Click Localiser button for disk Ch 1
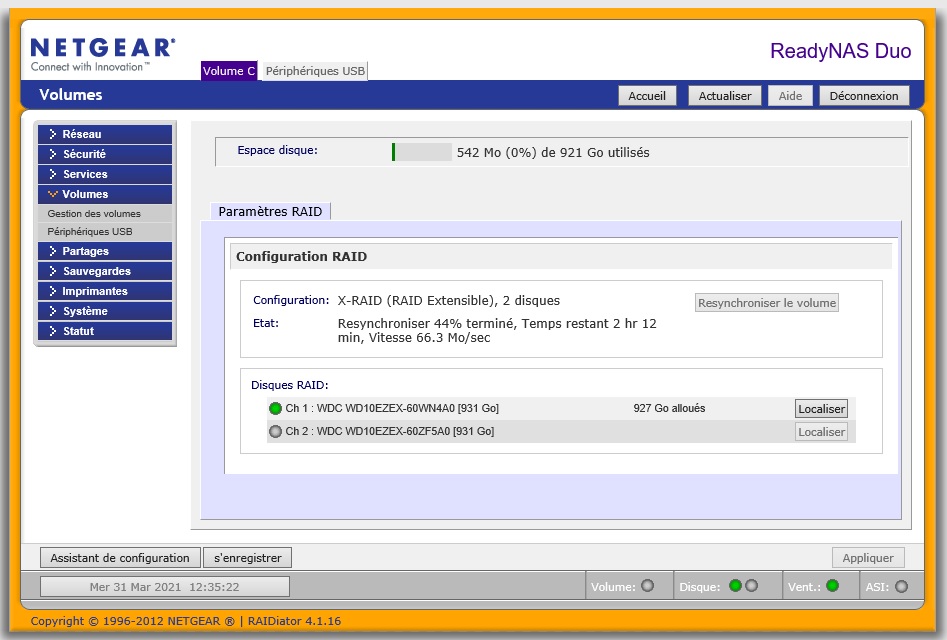 click(x=821, y=409)
